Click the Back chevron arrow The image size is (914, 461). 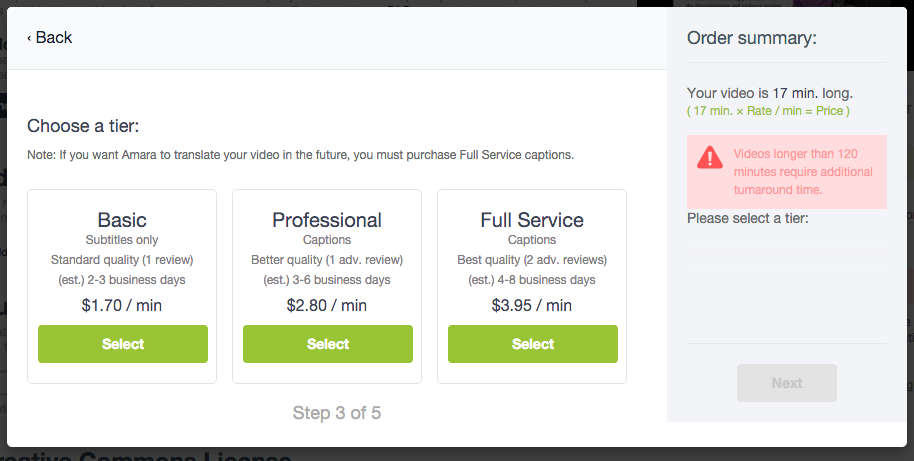pyautogui.click(x=29, y=38)
